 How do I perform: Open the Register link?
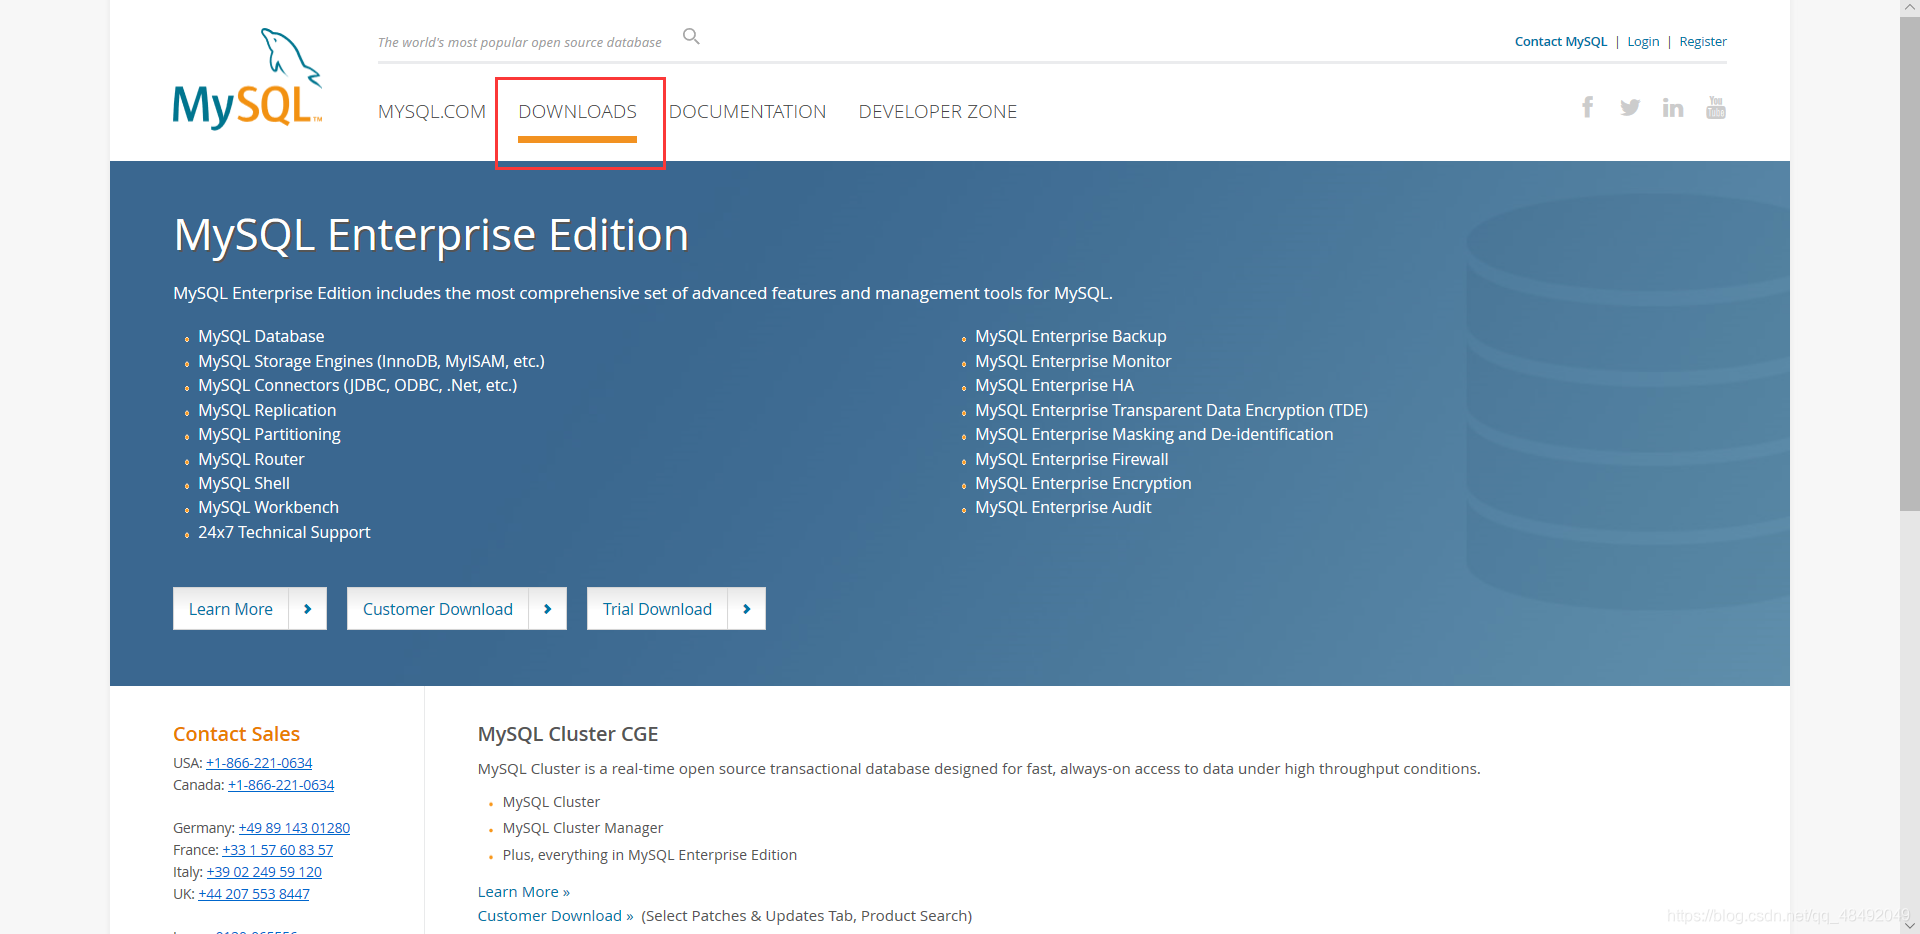(1703, 42)
